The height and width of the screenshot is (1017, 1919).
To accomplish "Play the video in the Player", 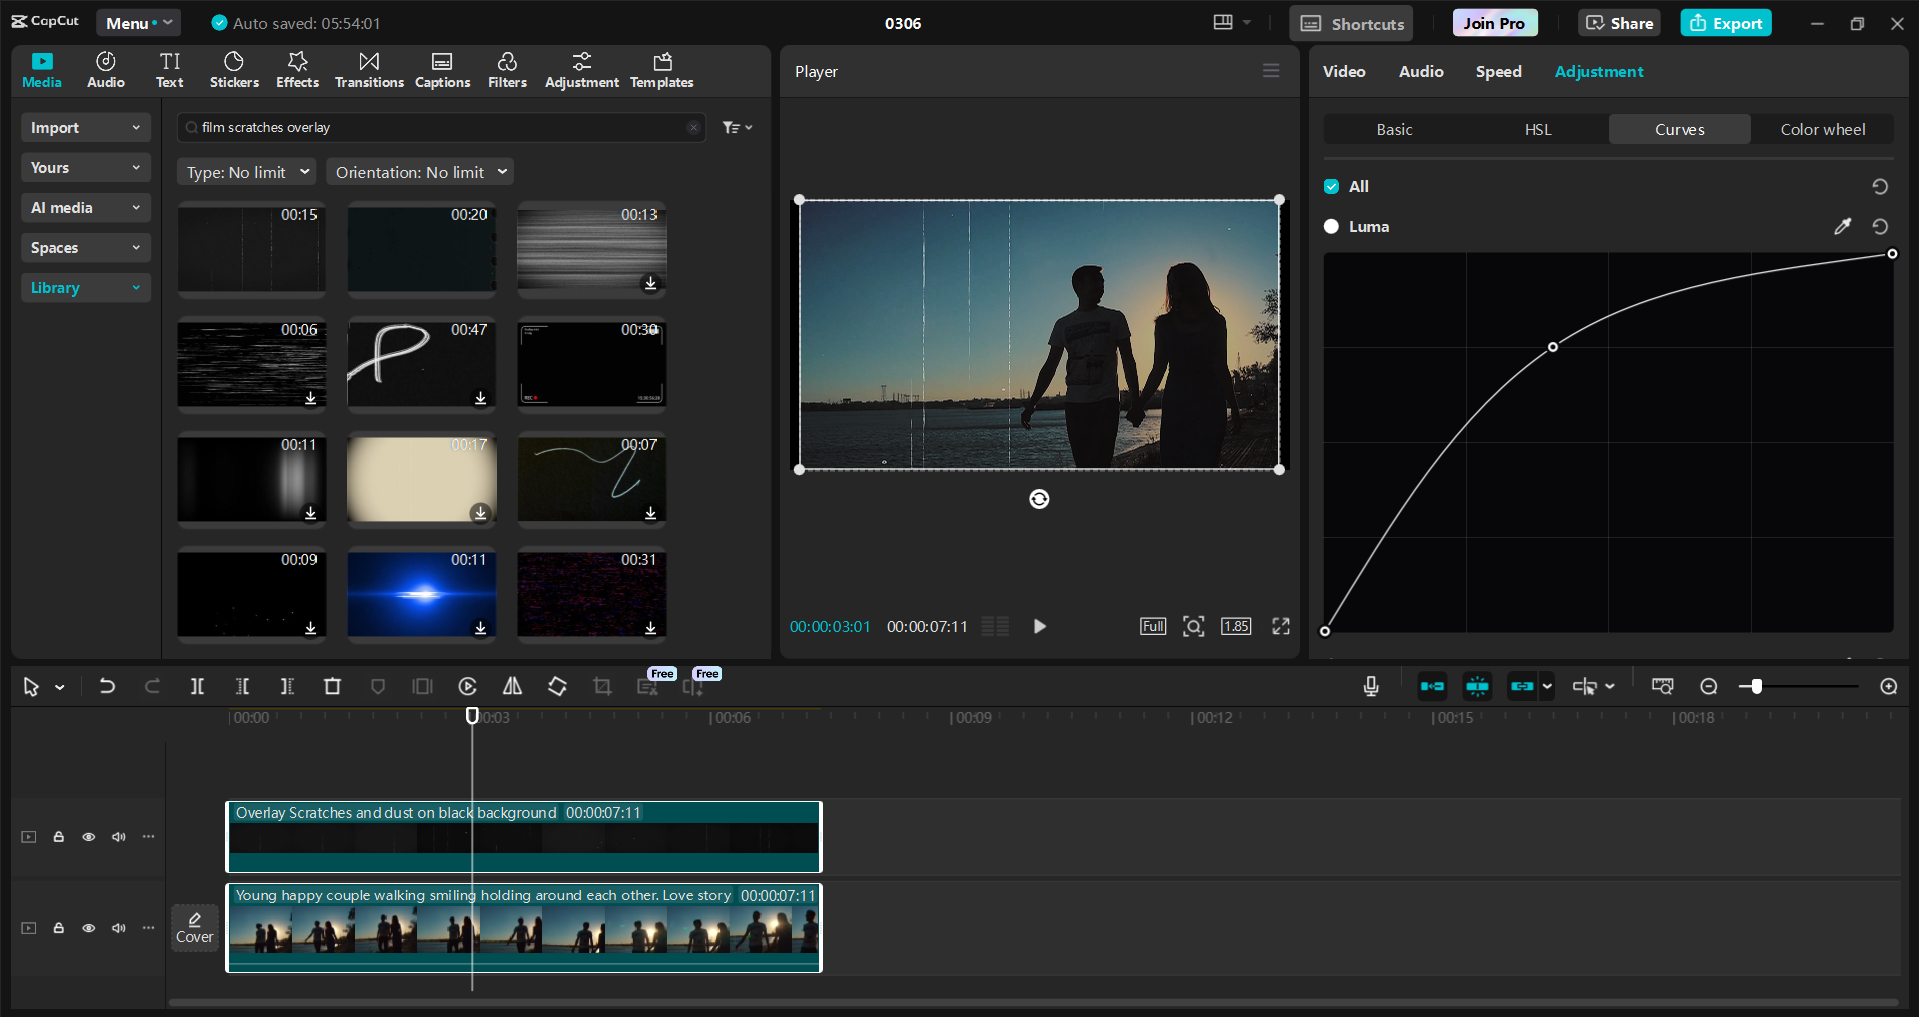I will [x=1039, y=626].
